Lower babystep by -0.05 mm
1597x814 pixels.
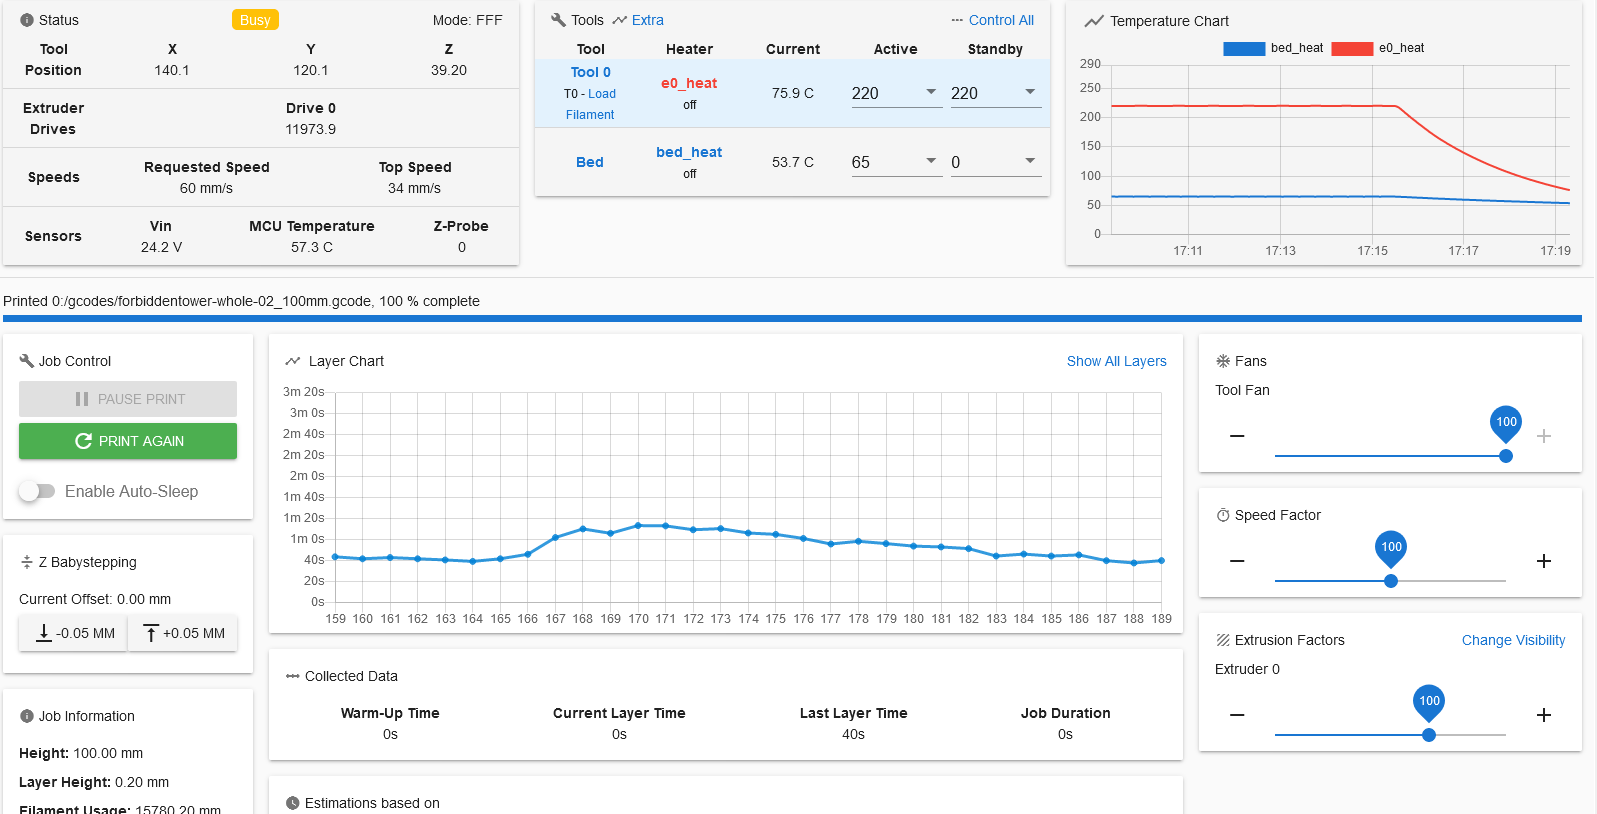coord(73,633)
